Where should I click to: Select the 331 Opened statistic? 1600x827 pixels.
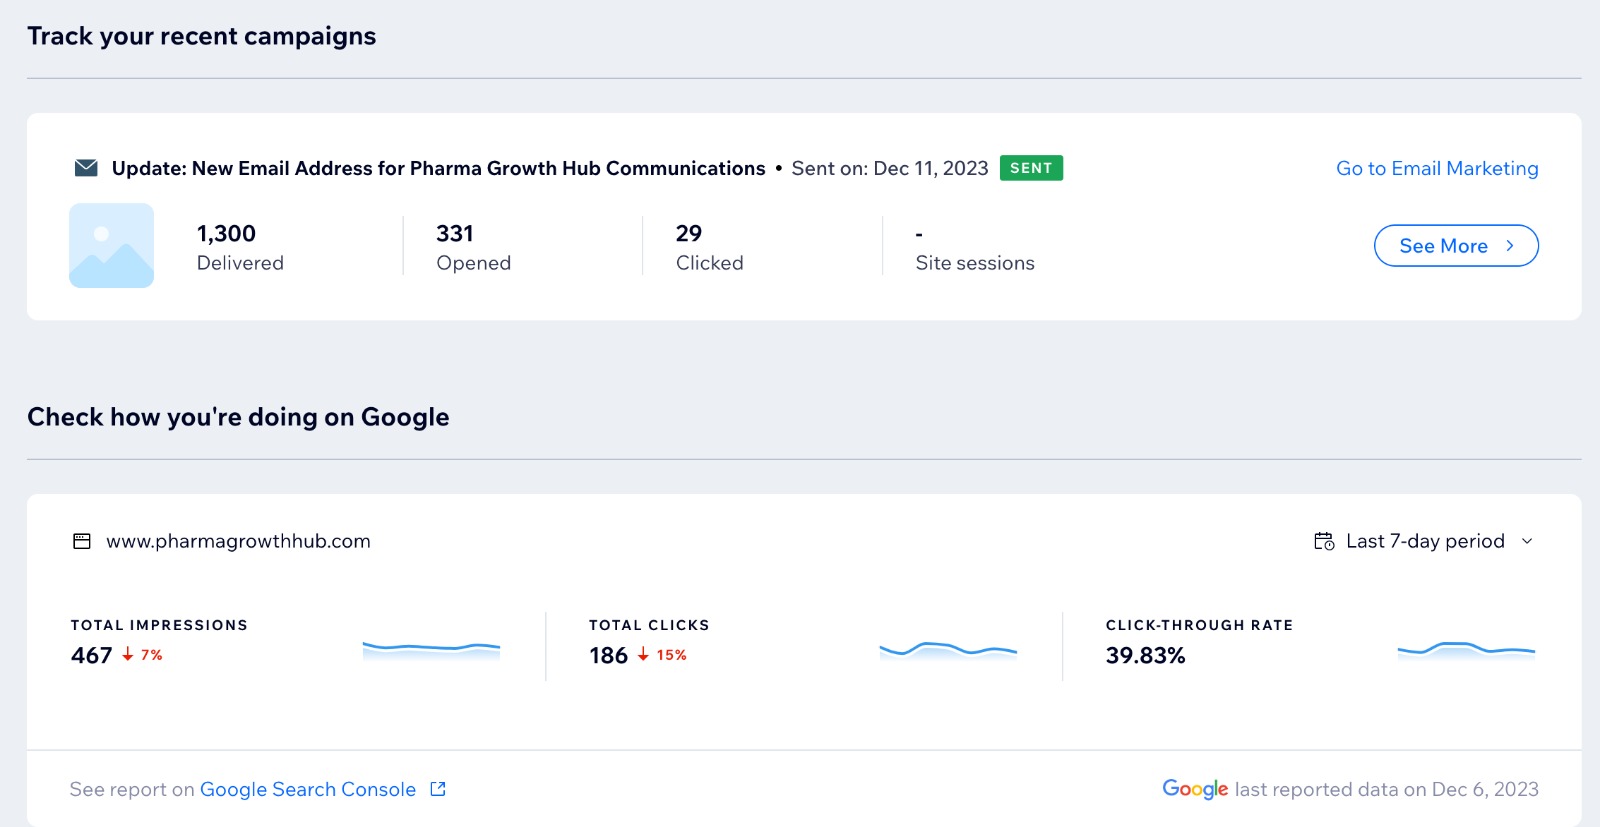coord(473,247)
